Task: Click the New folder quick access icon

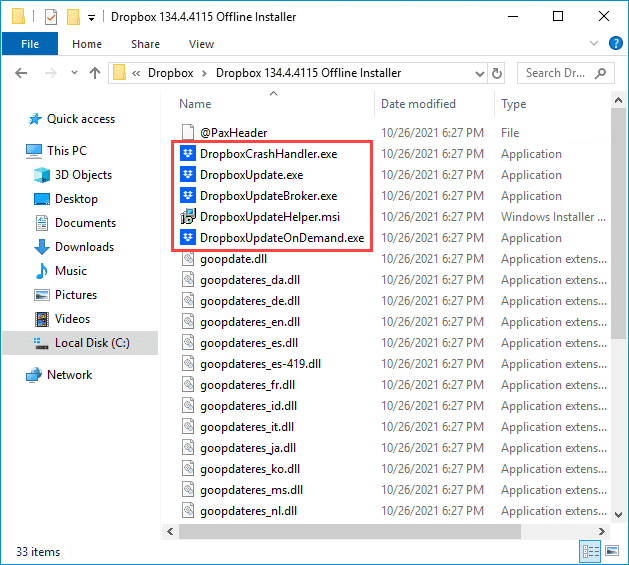Action: pos(73,17)
